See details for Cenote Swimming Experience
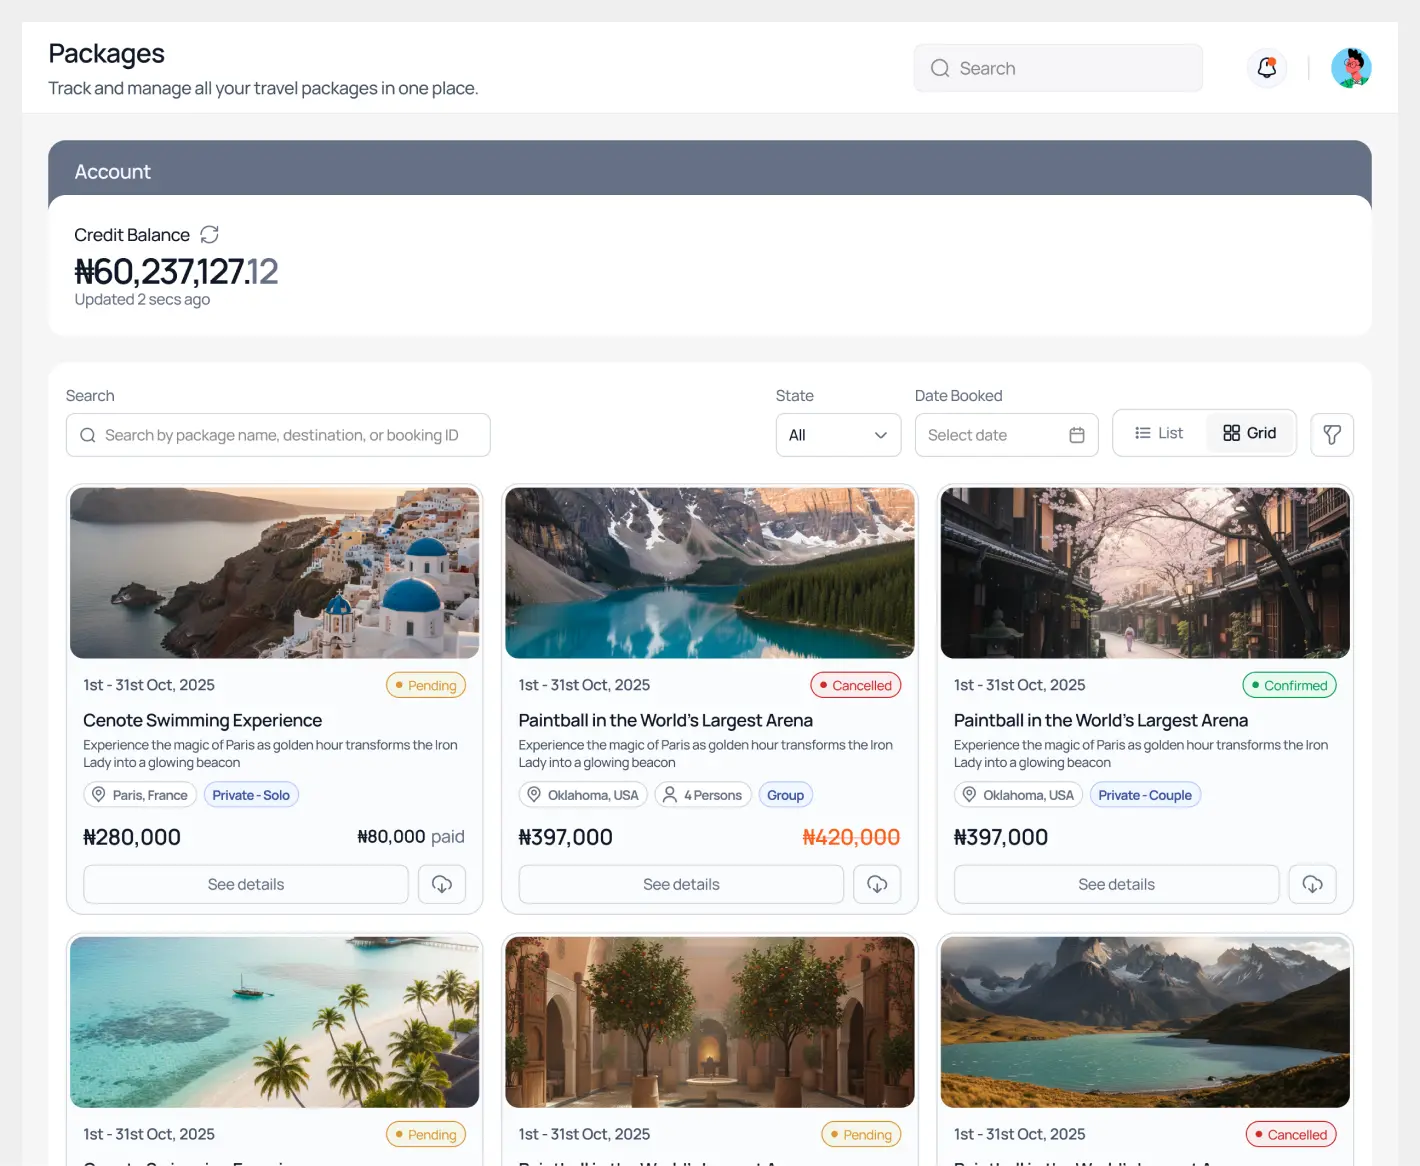The width and height of the screenshot is (1420, 1166). (x=246, y=884)
